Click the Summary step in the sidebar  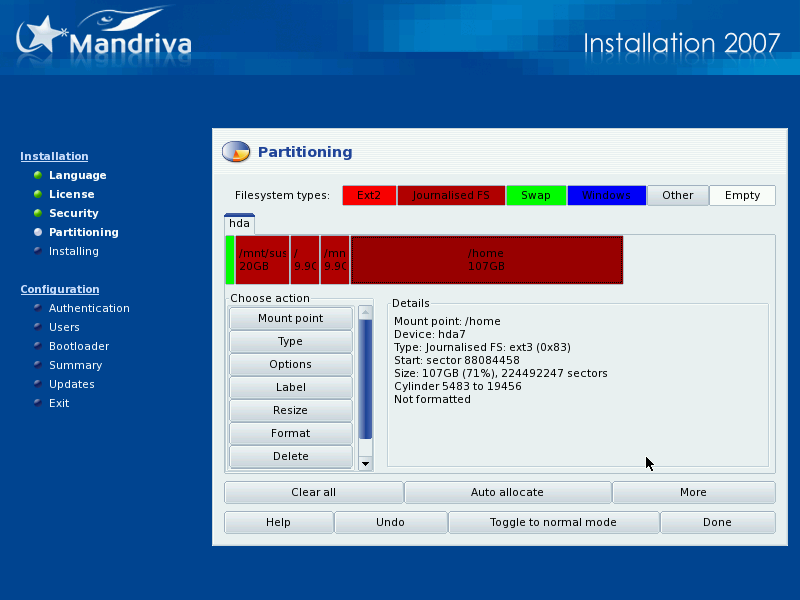[76, 365]
